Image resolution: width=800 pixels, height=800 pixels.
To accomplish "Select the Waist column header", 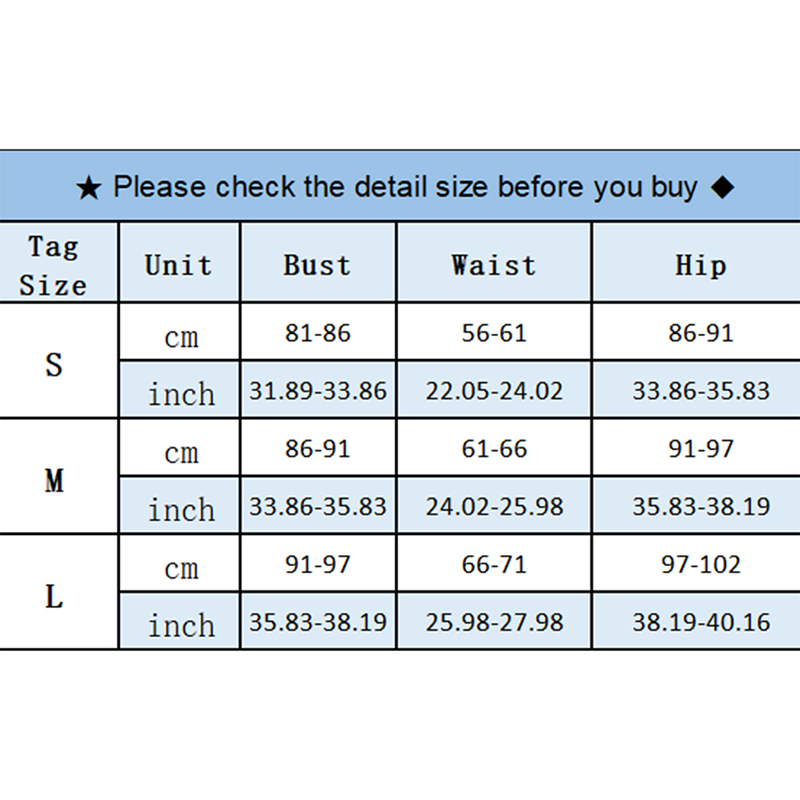I will pos(493,265).
